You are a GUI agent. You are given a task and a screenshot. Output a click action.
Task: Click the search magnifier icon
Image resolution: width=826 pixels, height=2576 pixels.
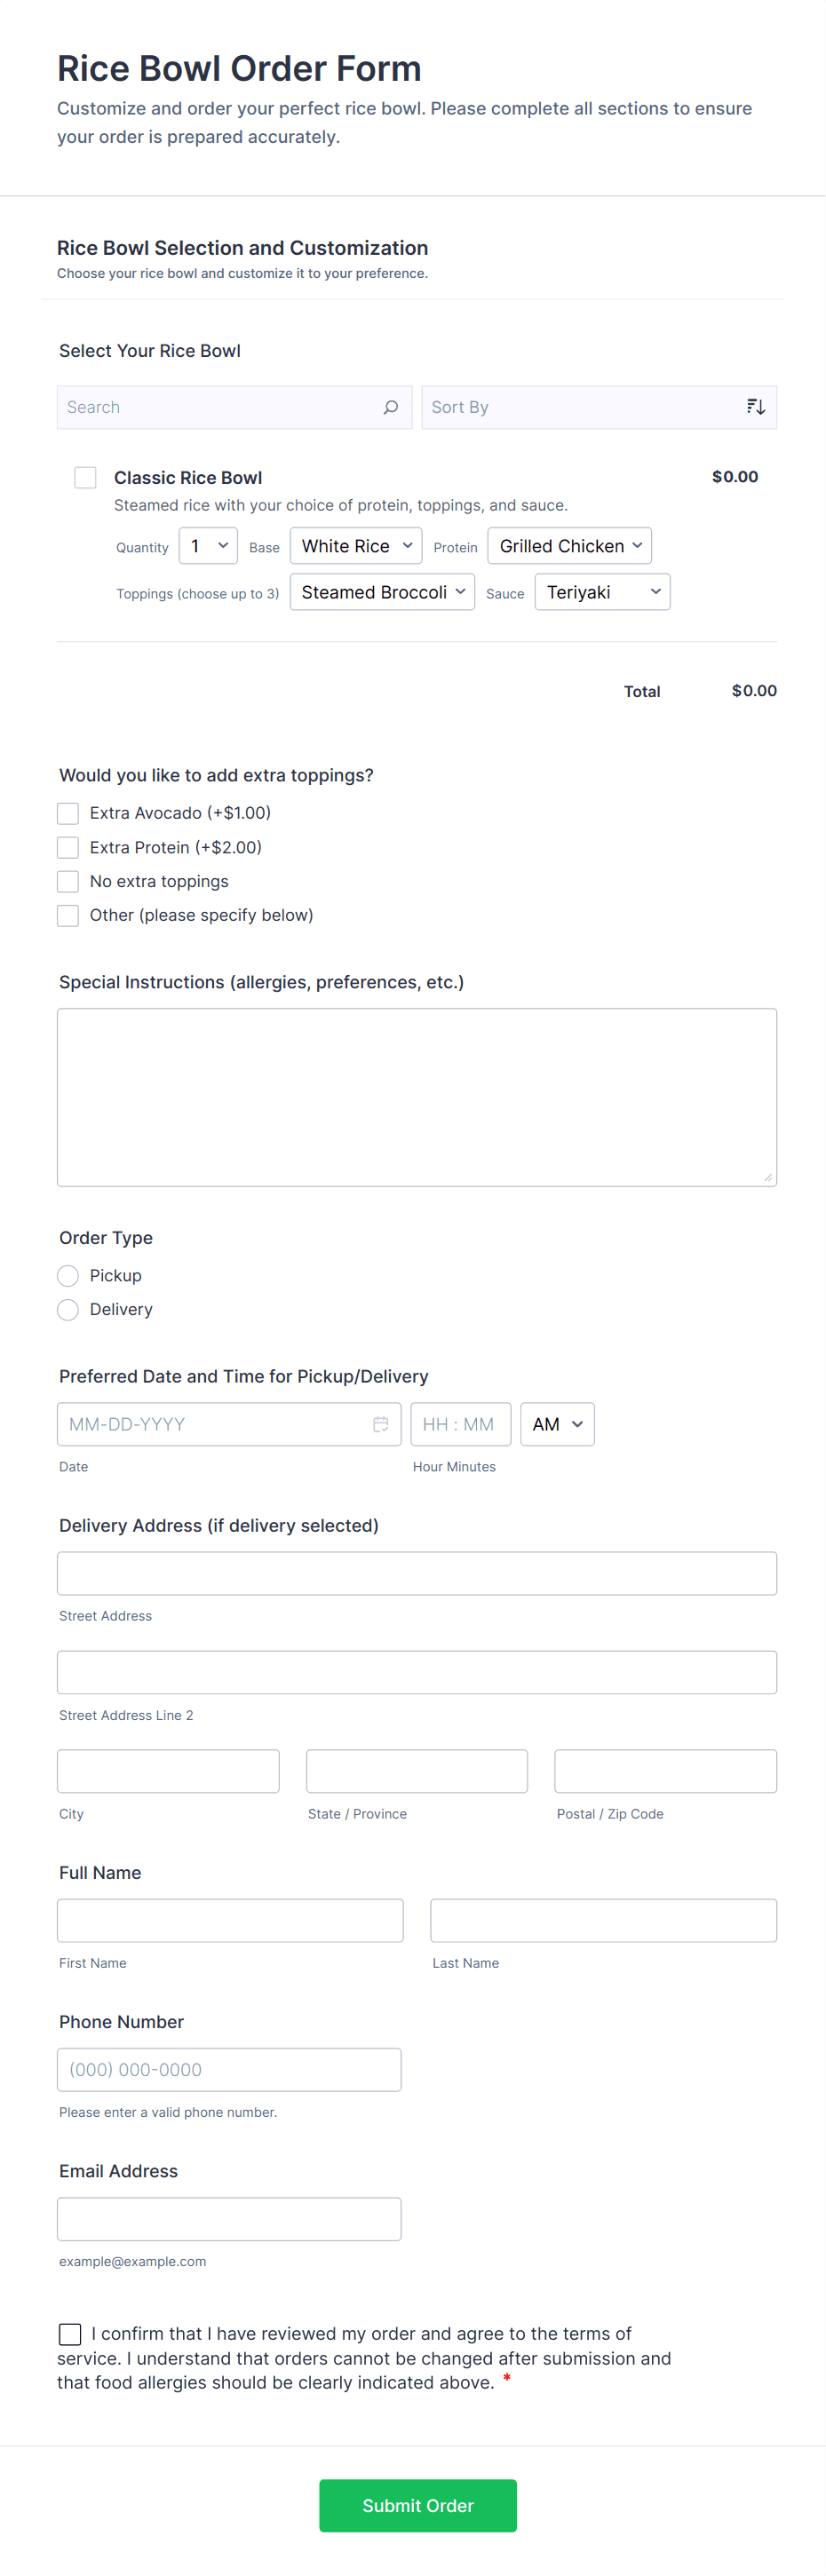(x=390, y=407)
